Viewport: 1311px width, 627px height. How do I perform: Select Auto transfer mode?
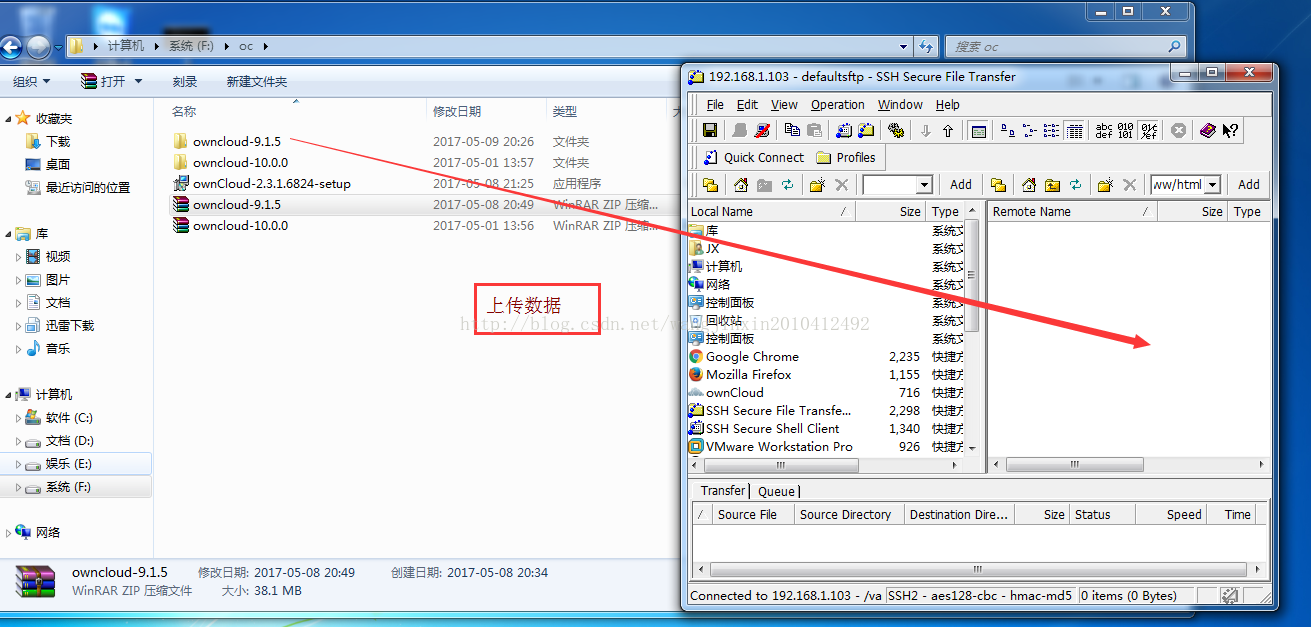1148,131
